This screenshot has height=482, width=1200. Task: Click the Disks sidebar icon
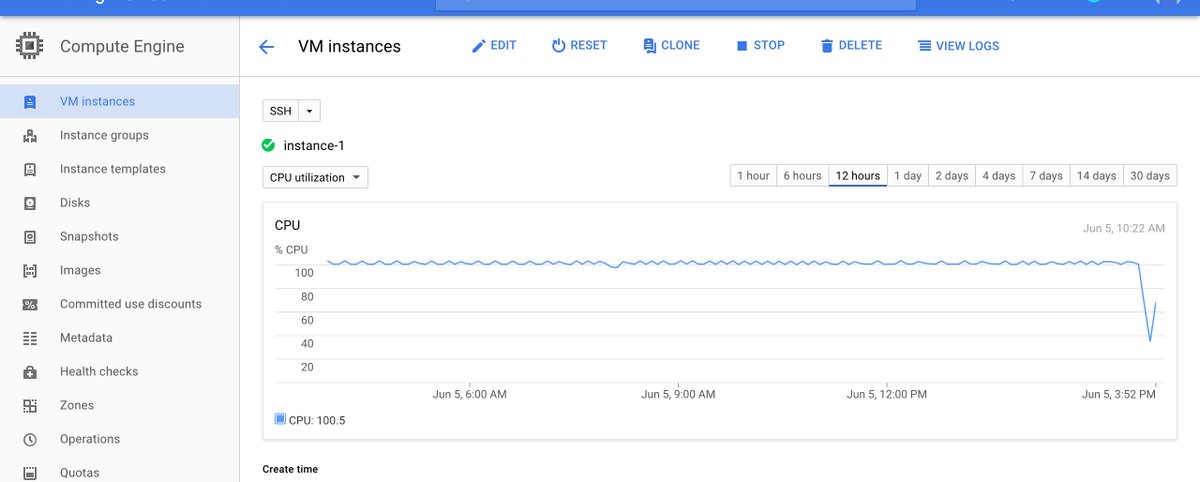(x=30, y=203)
